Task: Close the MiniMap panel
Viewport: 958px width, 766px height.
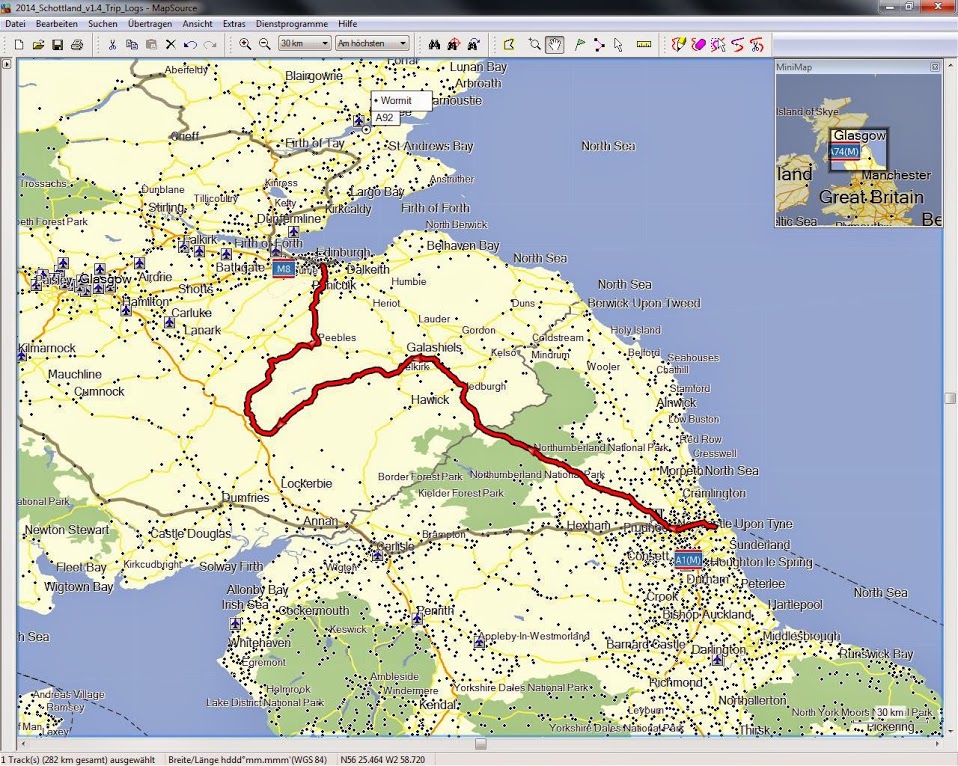Action: (x=935, y=67)
